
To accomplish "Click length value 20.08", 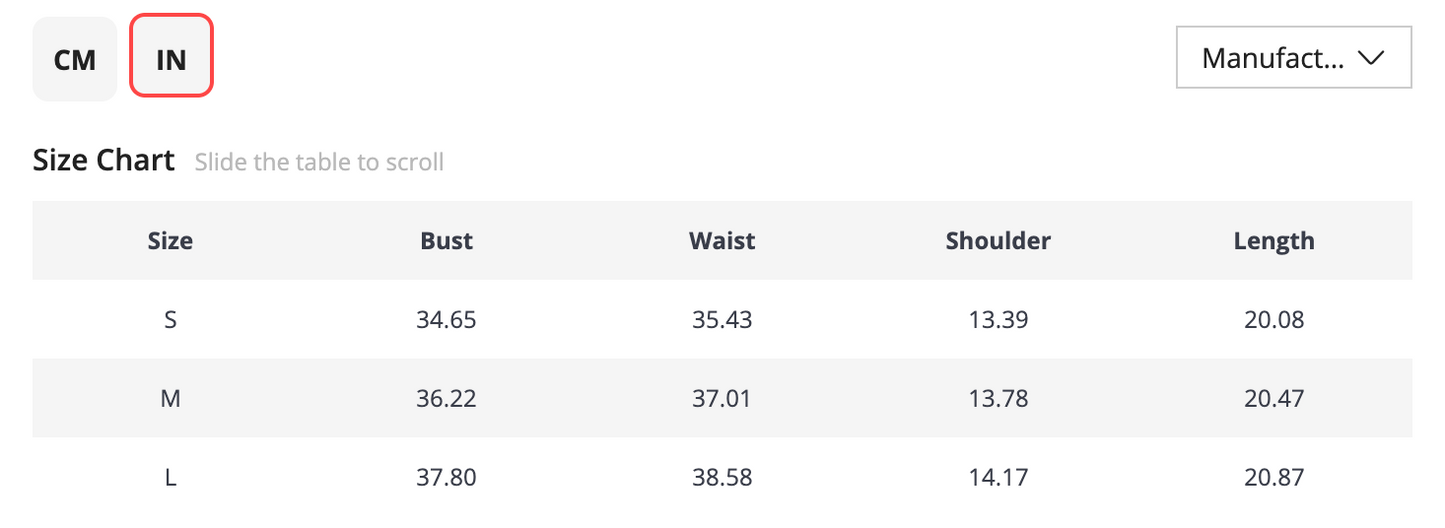I will 1274,320.
